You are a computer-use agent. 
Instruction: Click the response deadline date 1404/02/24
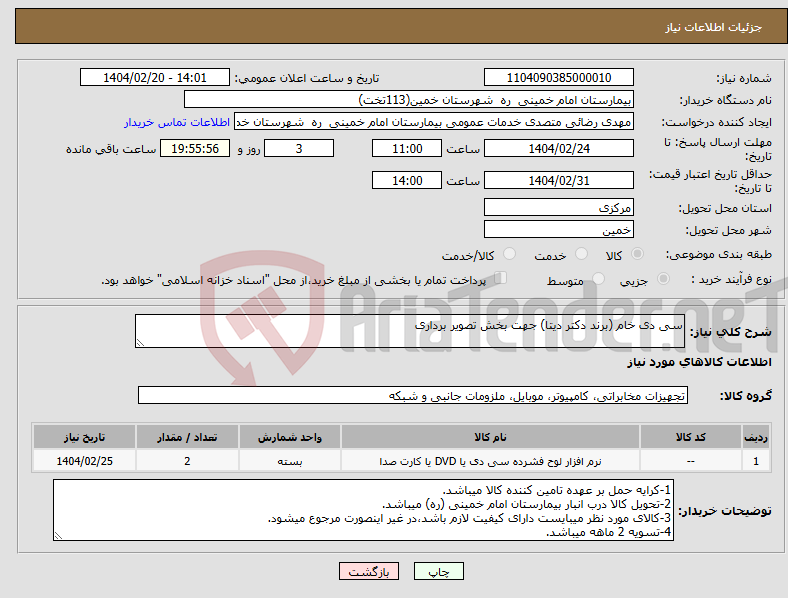coord(558,148)
